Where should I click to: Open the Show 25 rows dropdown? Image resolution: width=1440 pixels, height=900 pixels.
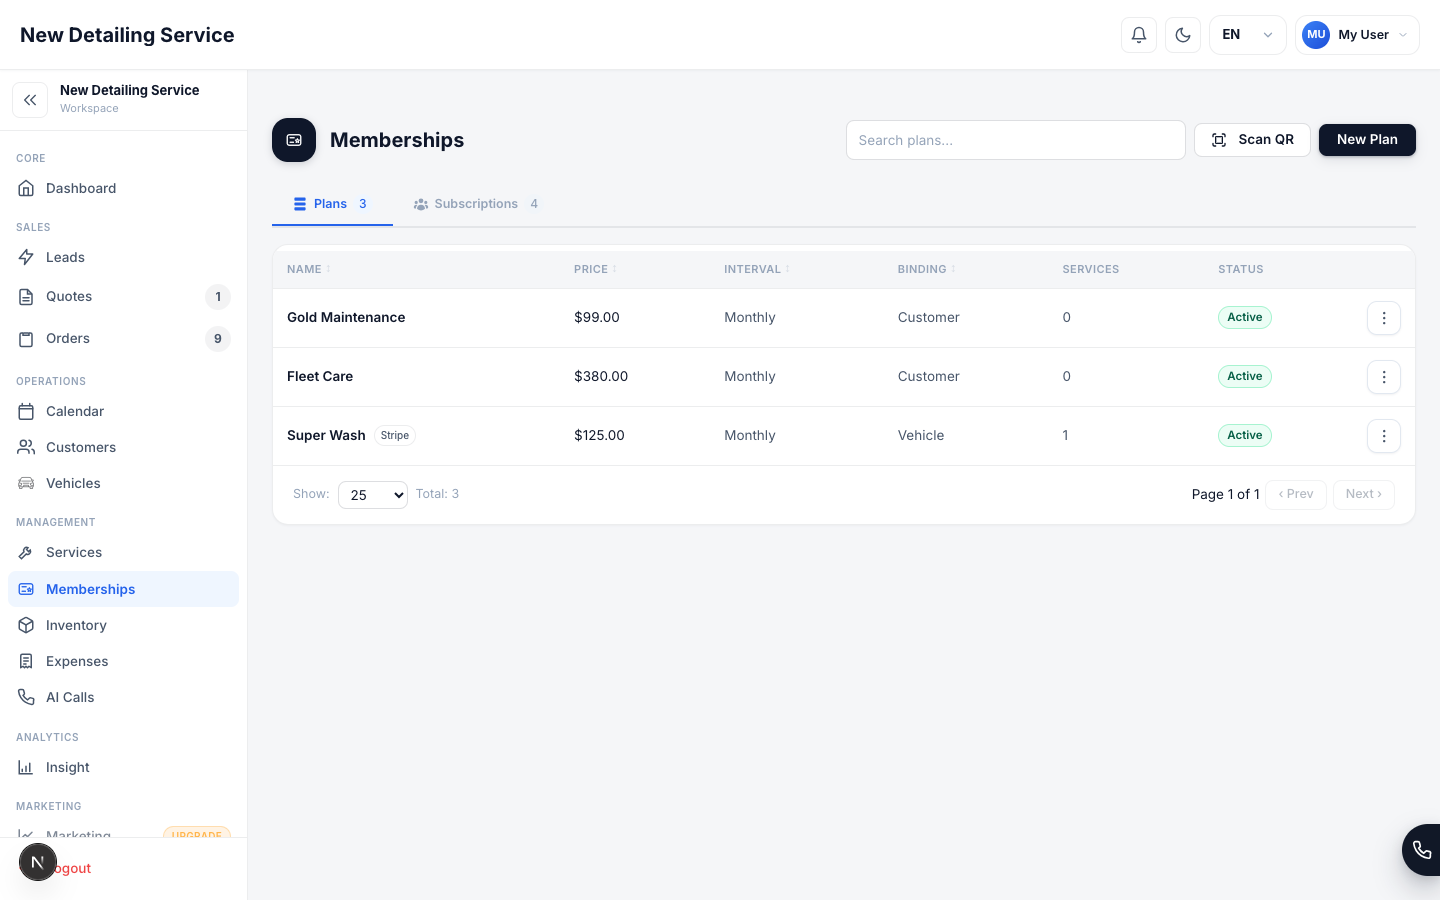point(373,495)
